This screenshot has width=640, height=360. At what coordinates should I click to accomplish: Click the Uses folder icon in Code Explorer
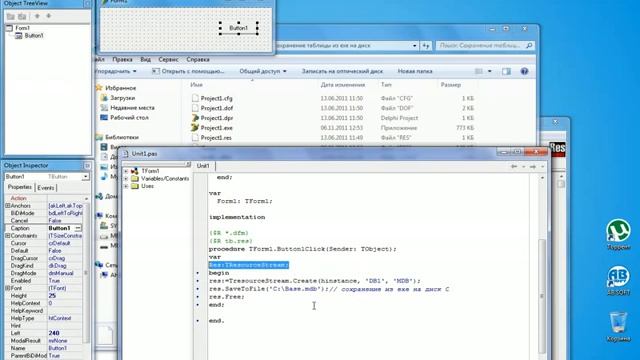(x=135, y=186)
